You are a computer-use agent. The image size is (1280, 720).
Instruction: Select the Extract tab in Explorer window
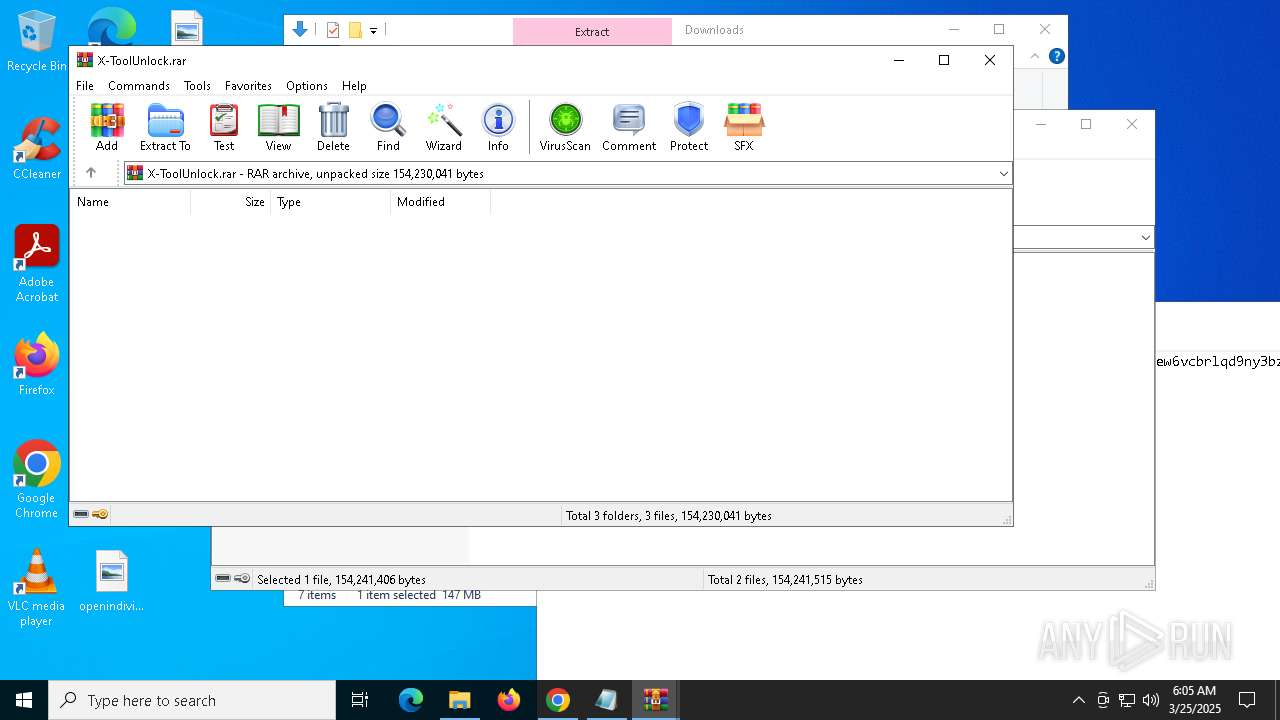592,32
